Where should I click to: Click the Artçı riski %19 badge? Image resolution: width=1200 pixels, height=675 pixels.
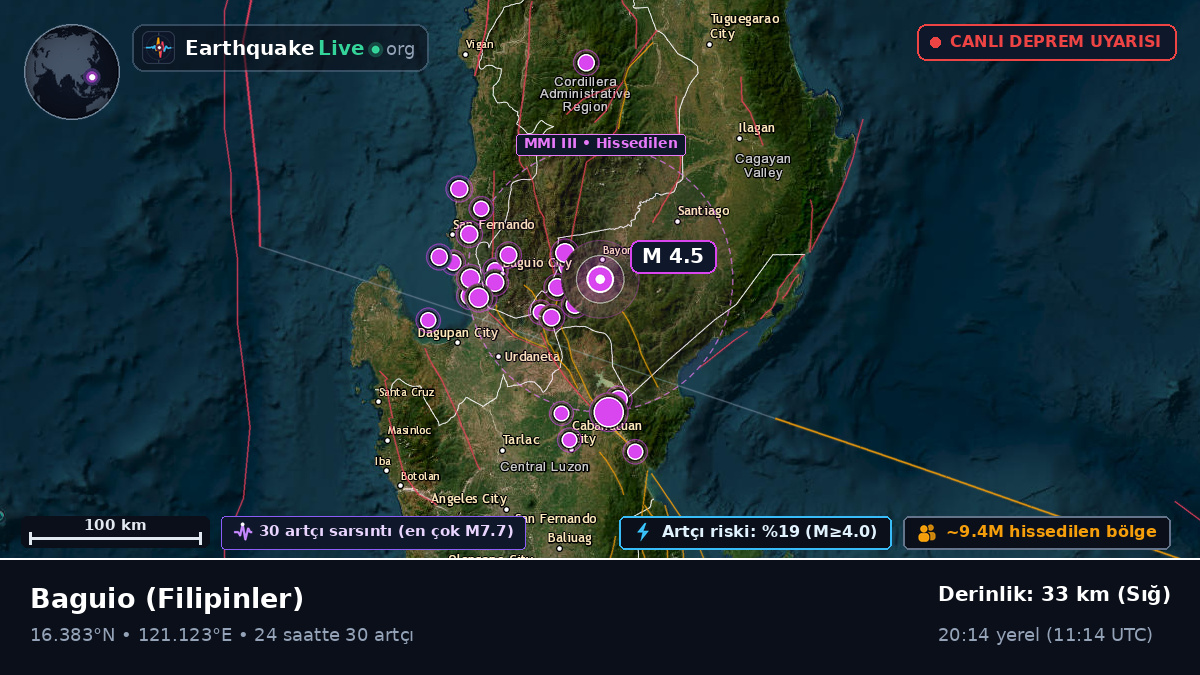coord(755,532)
